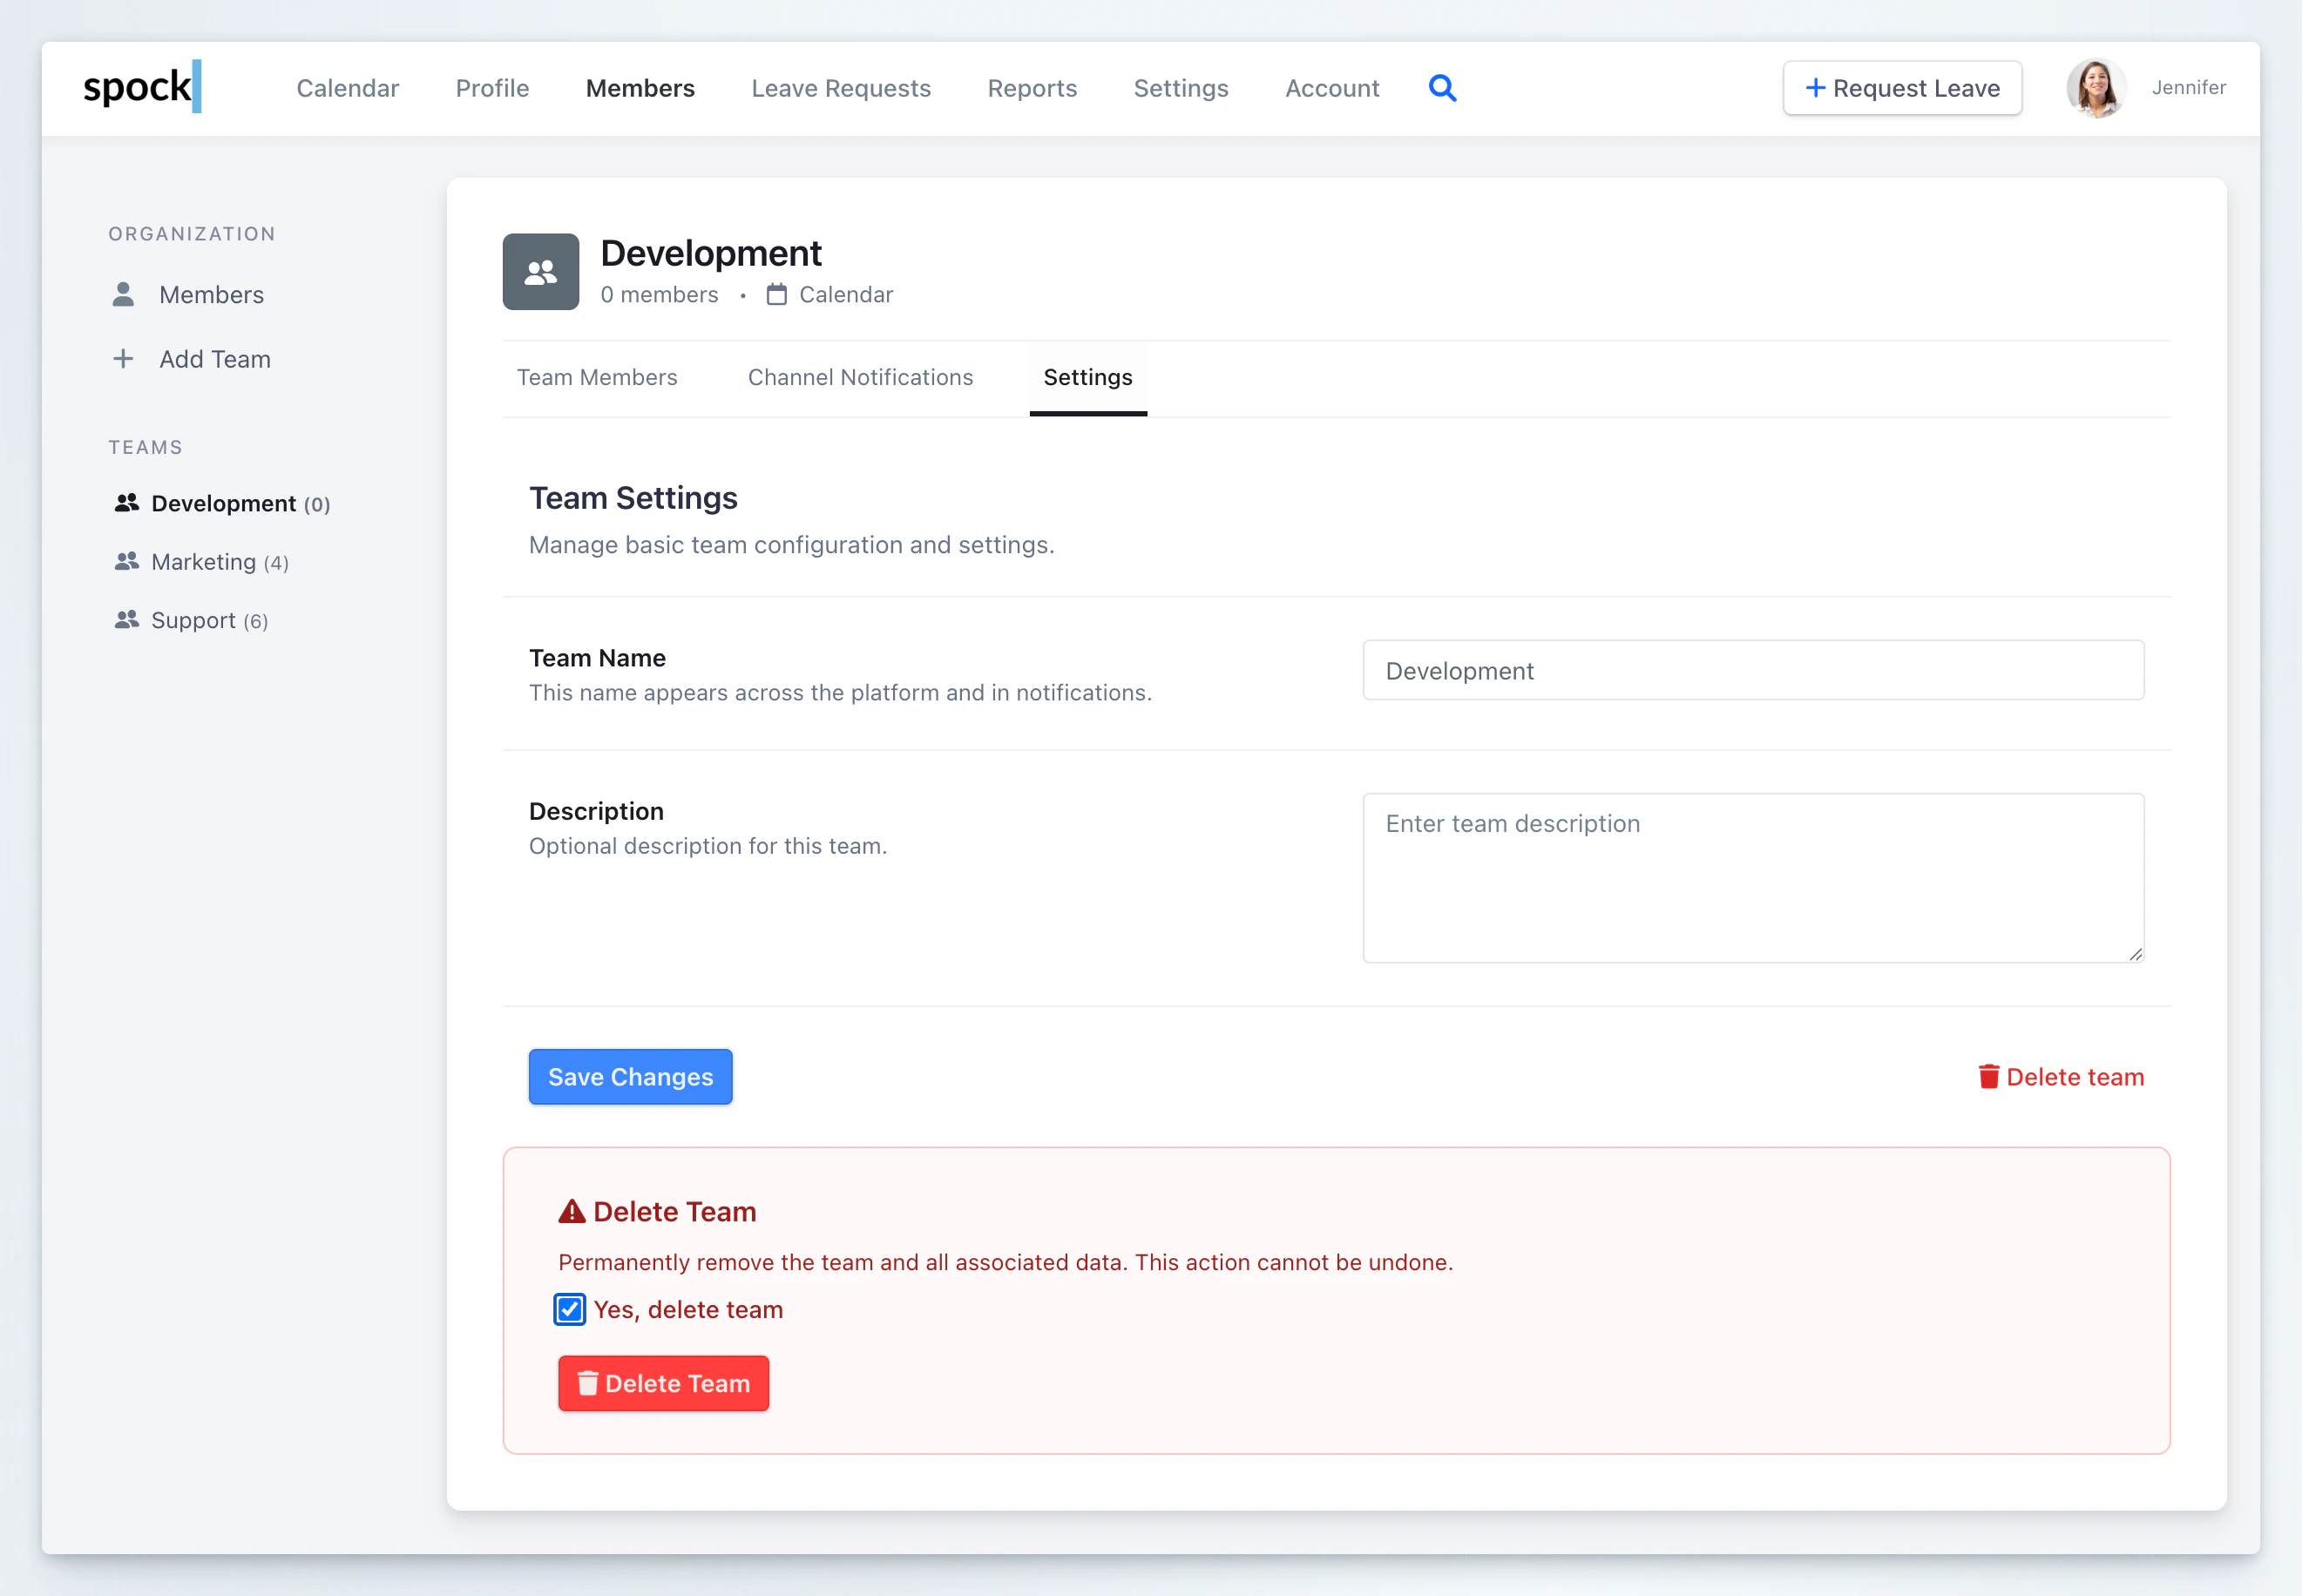
Task: Navigate to Leave Requests
Action: (840, 88)
